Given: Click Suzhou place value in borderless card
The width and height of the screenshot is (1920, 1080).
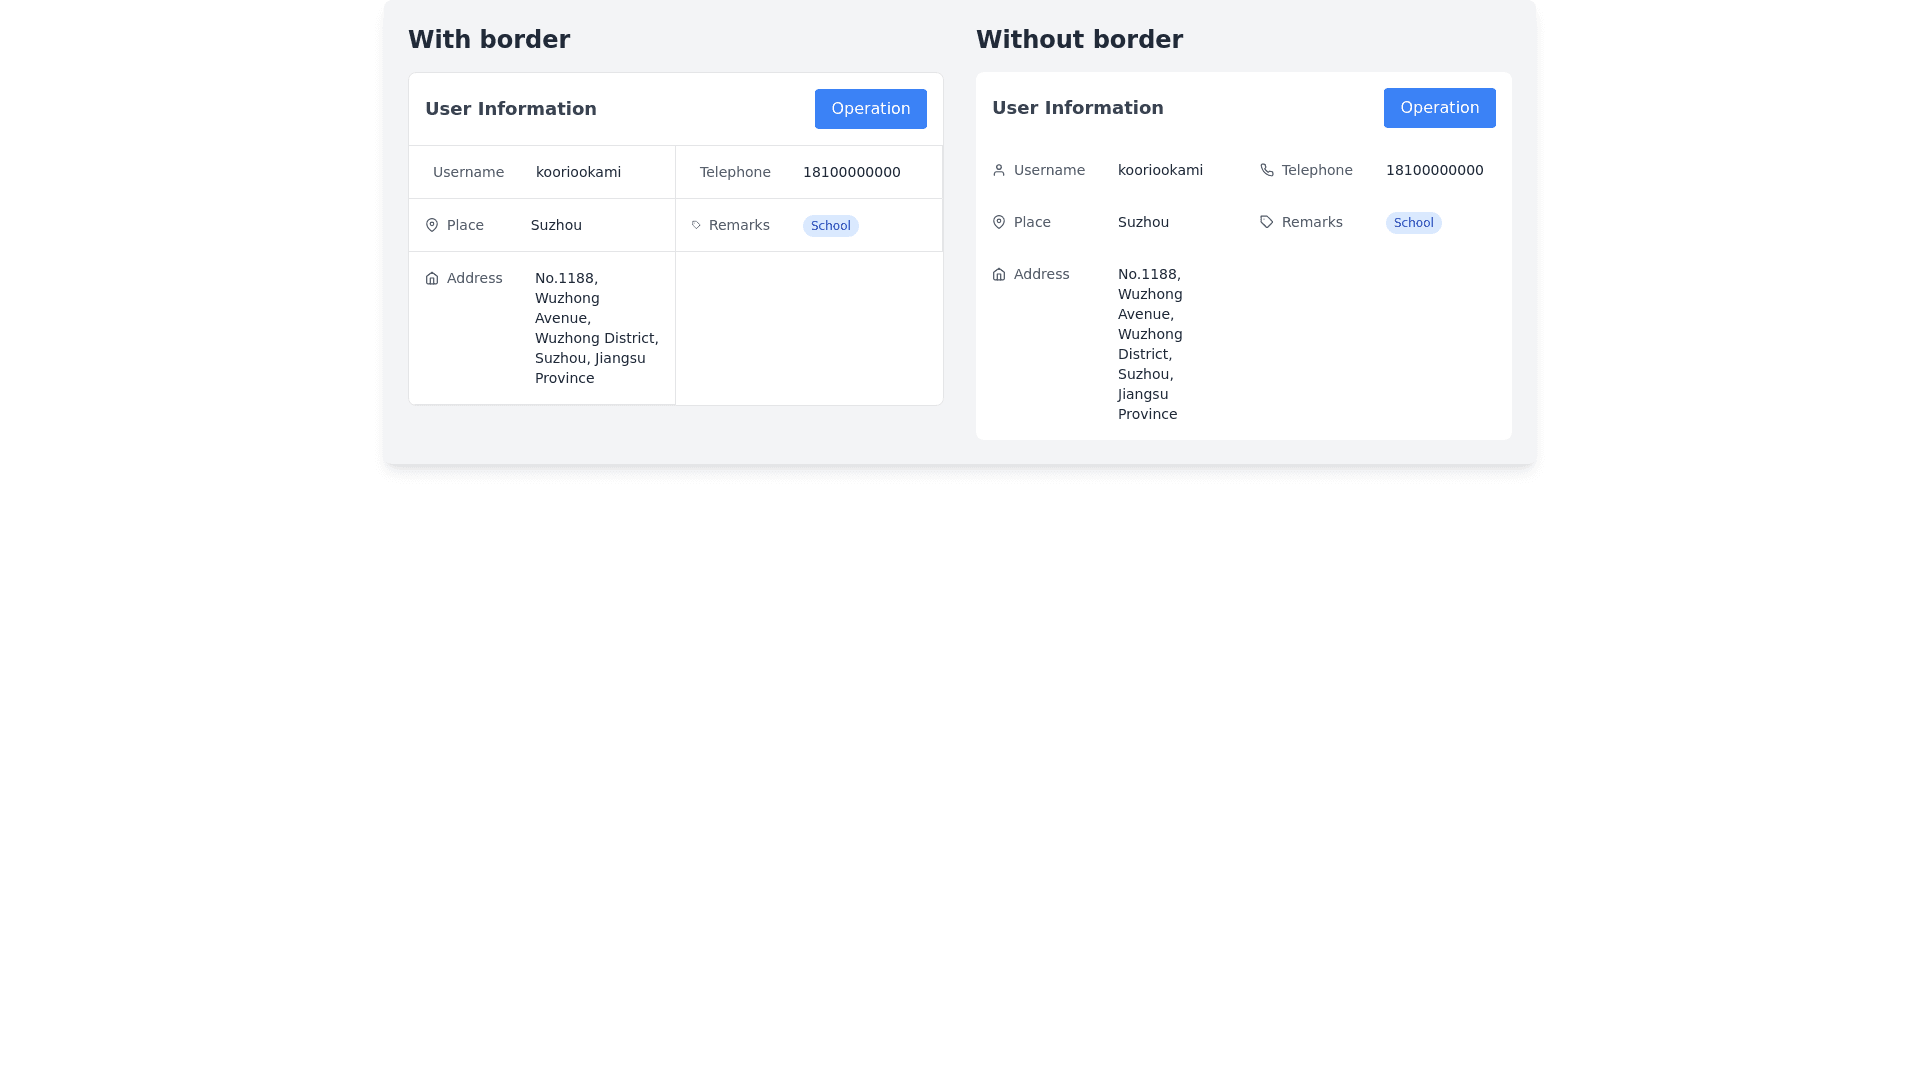Looking at the screenshot, I should [1143, 222].
